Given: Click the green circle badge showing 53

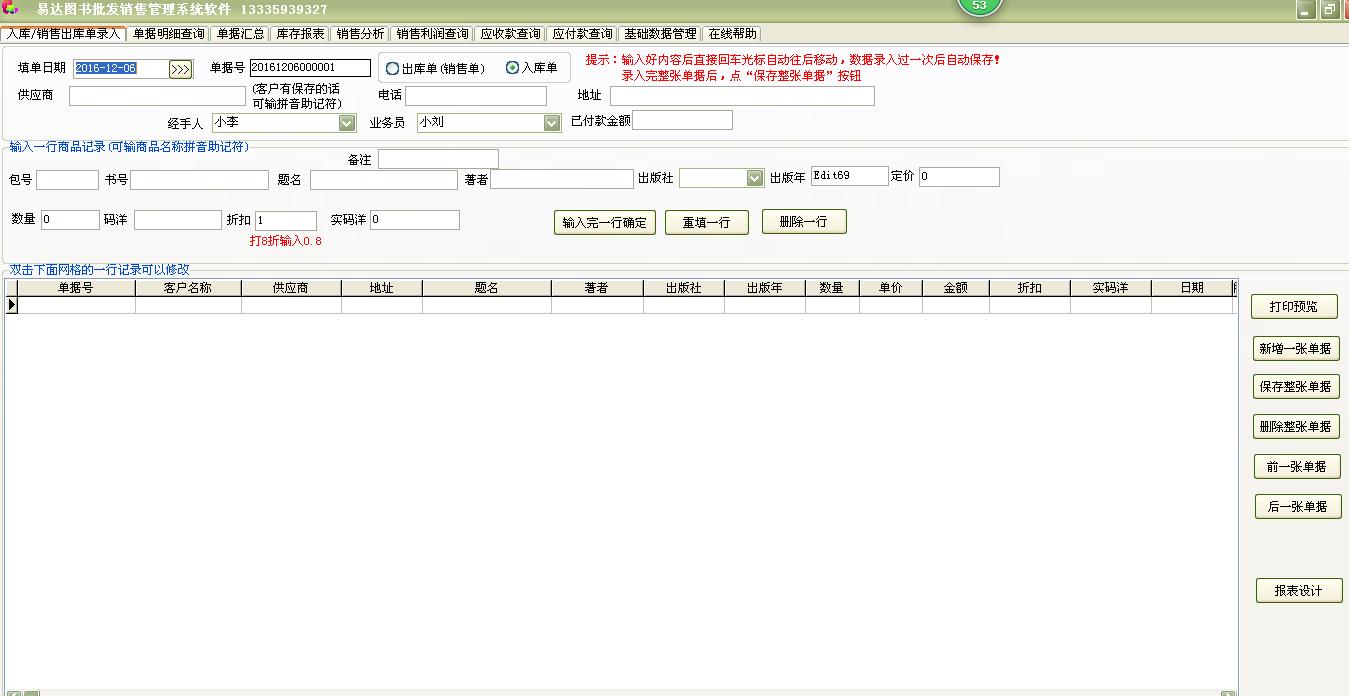Looking at the screenshot, I should coord(979,6).
